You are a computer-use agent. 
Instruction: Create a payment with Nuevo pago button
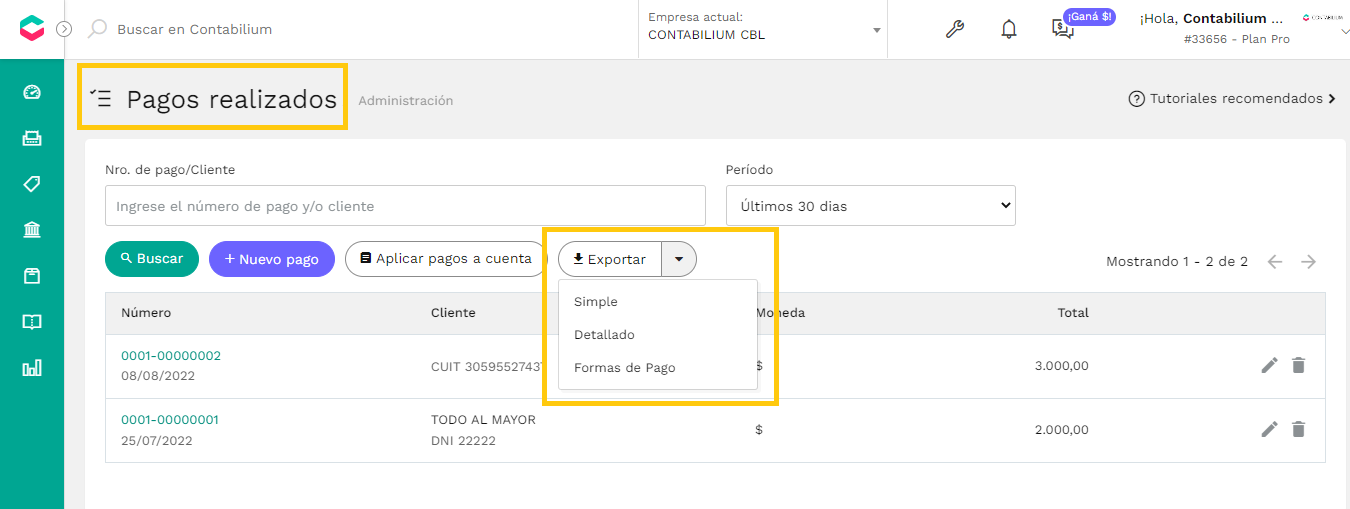(x=272, y=259)
